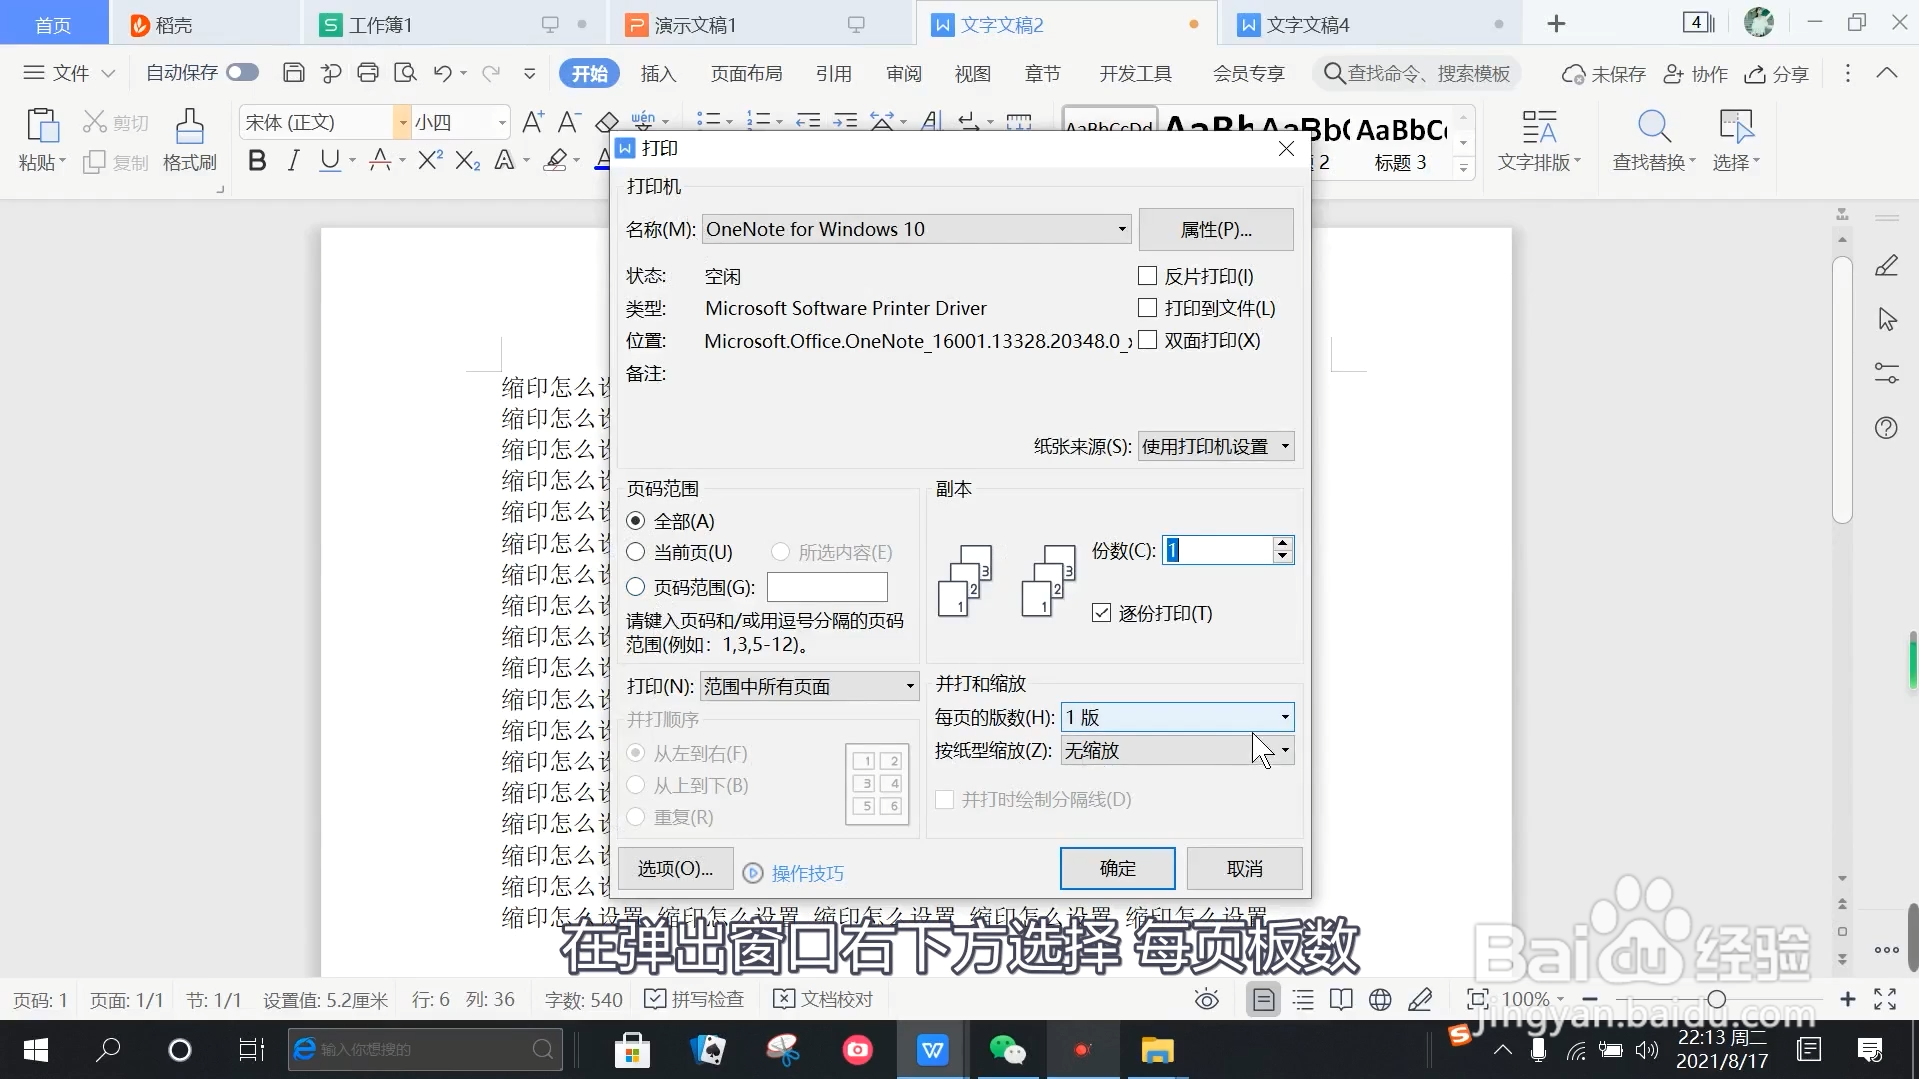The image size is (1919, 1079).
Task: Open Find and Replace magnifier icon
Action: click(x=1654, y=126)
